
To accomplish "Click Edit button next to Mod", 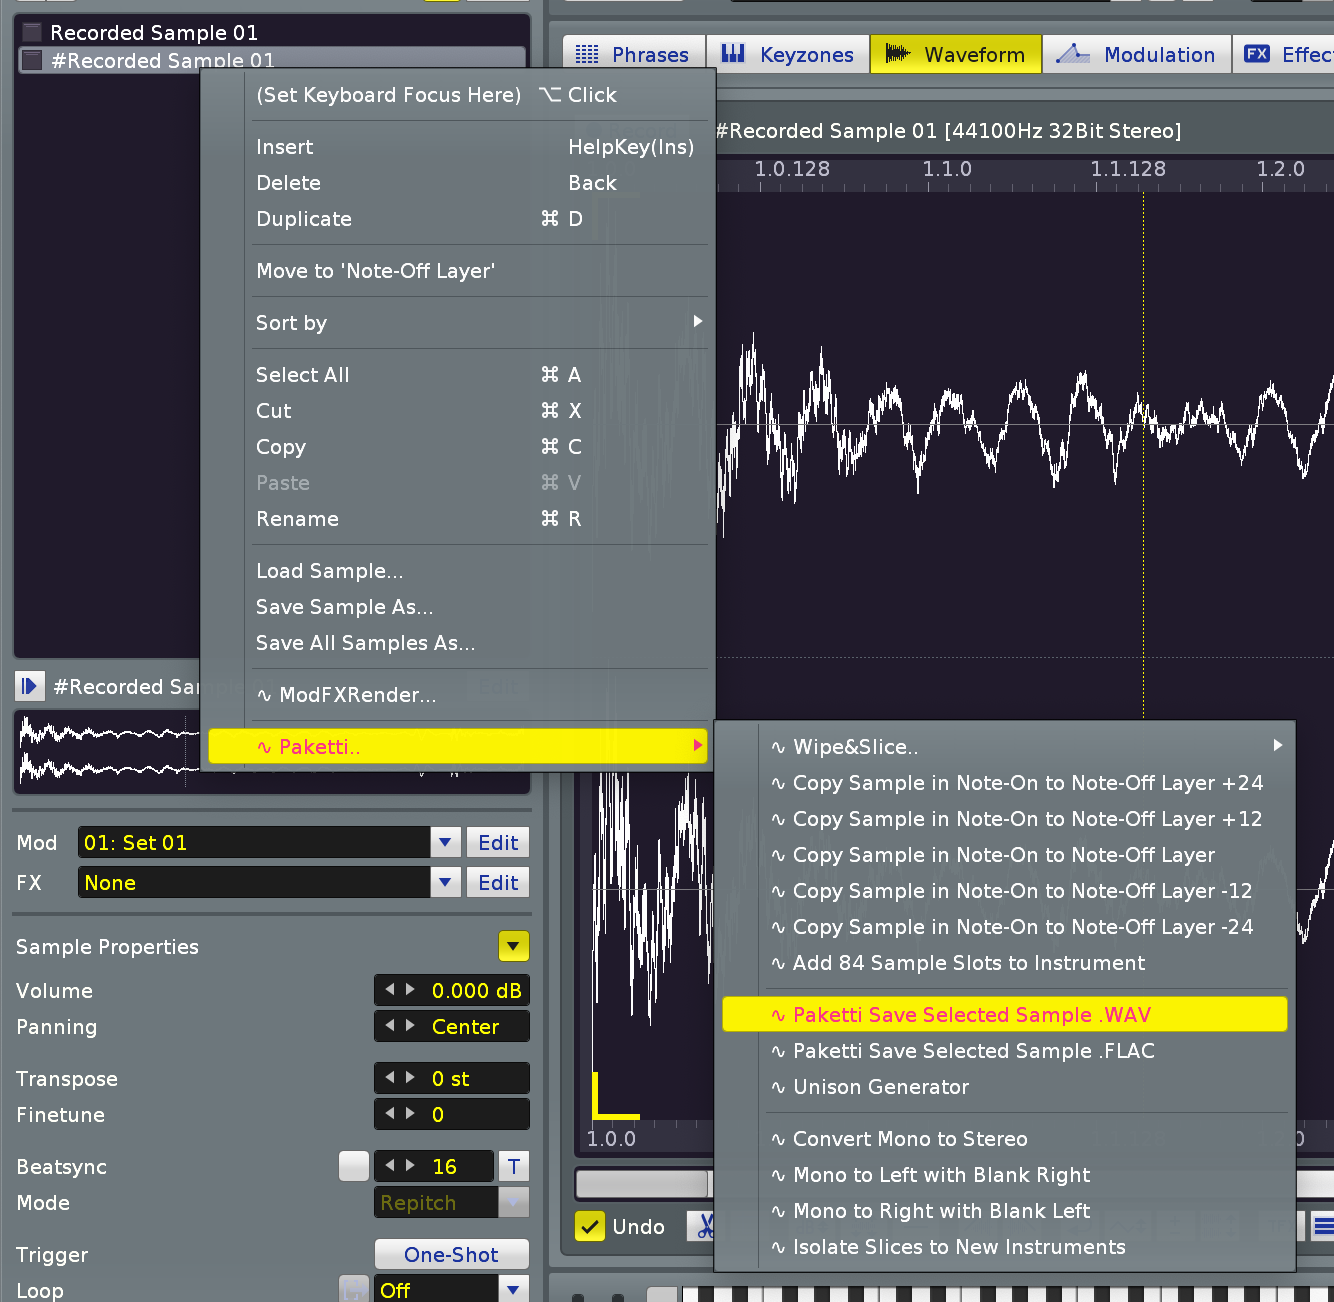I will (x=498, y=843).
